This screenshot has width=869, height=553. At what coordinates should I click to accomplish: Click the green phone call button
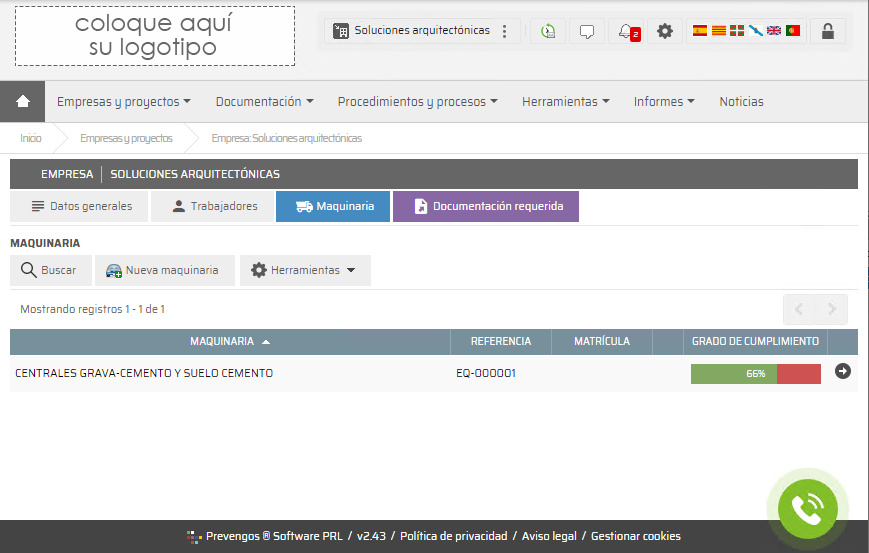807,509
